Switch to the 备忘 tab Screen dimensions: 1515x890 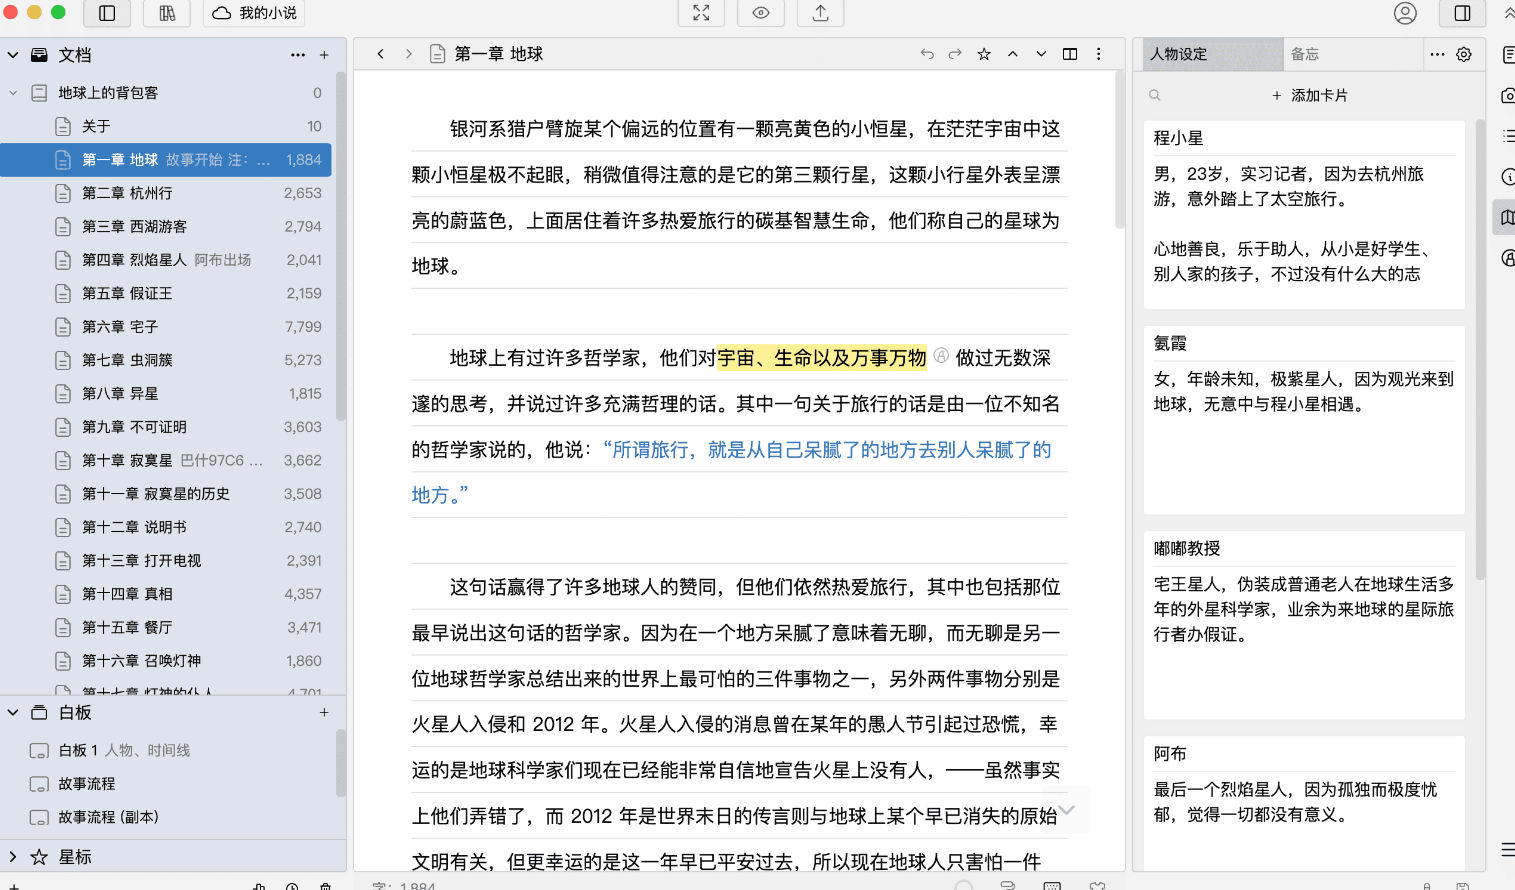click(1305, 54)
